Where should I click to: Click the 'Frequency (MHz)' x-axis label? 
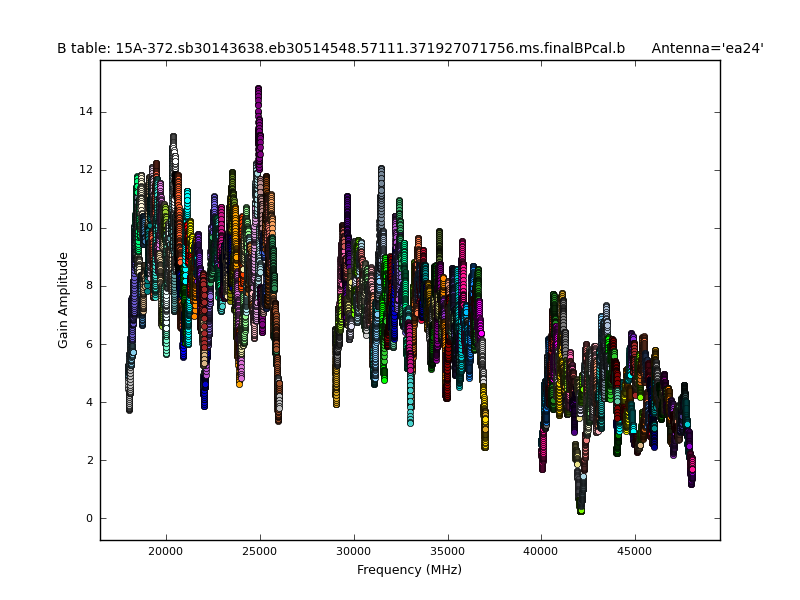point(409,570)
